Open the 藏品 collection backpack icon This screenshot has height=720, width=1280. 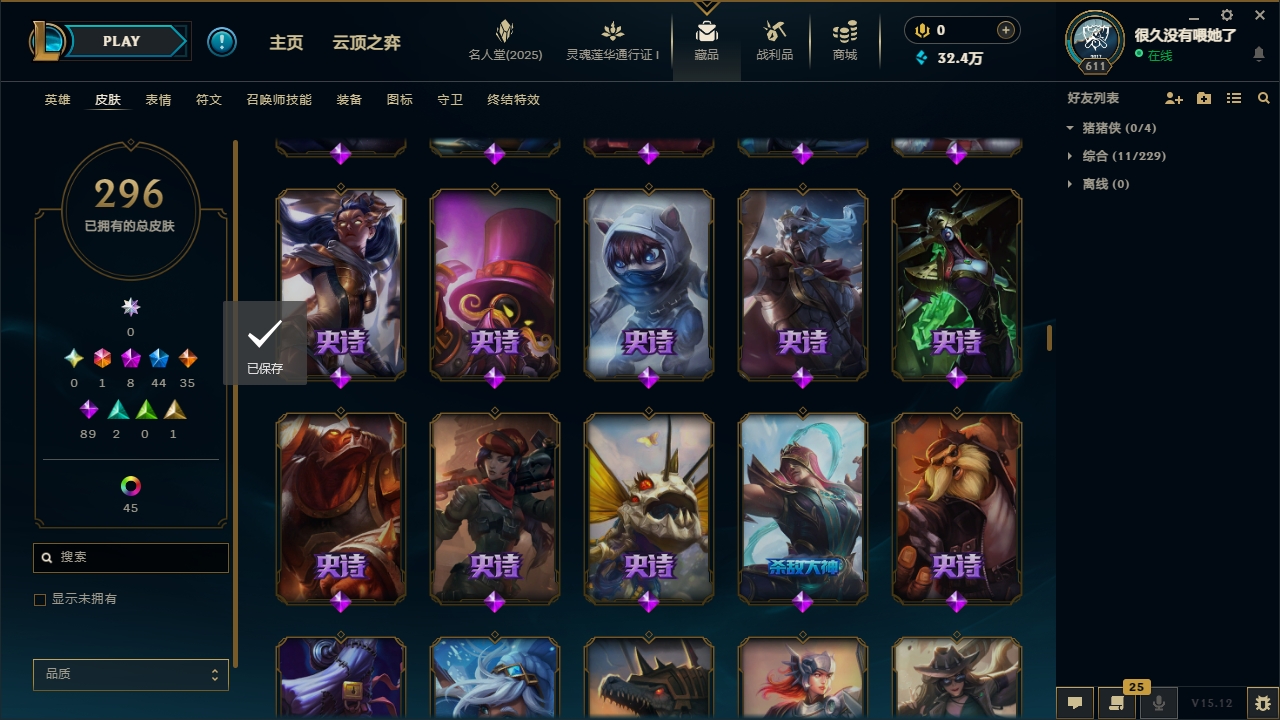707,32
